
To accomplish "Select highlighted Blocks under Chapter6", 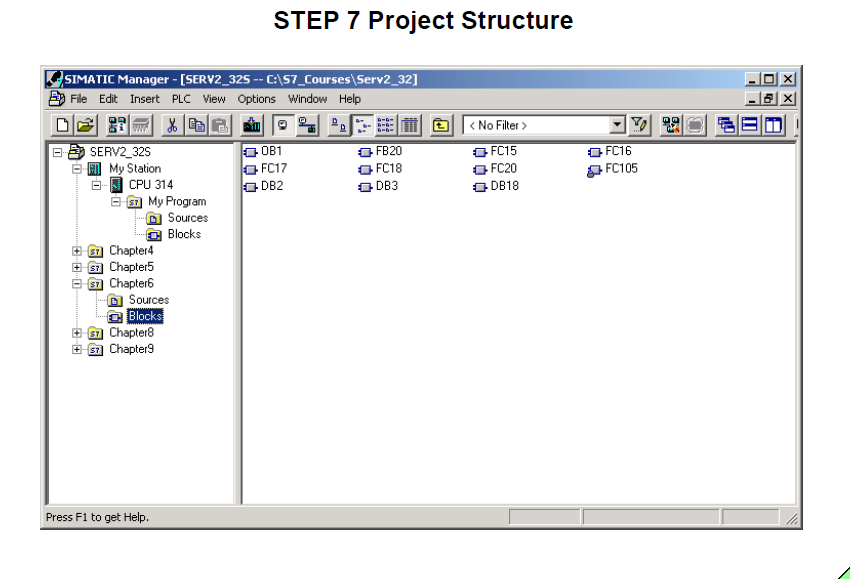I will point(145,316).
